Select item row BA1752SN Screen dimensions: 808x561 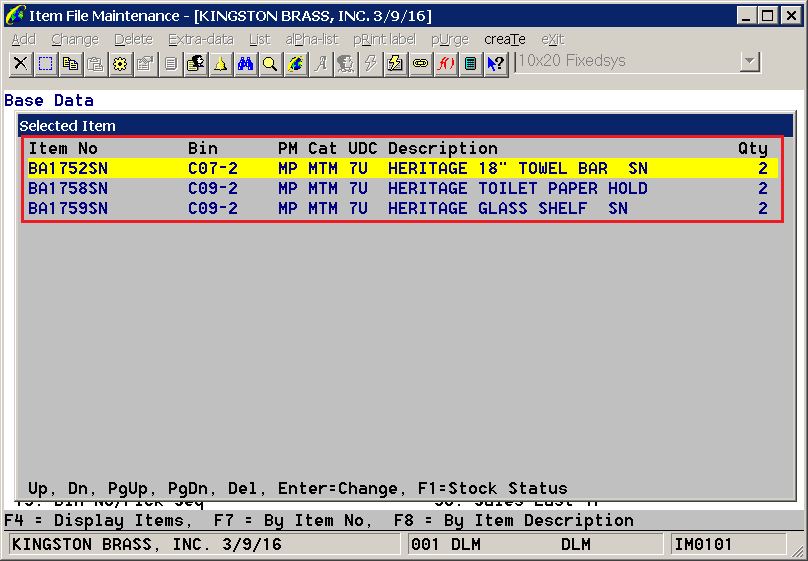point(402,168)
